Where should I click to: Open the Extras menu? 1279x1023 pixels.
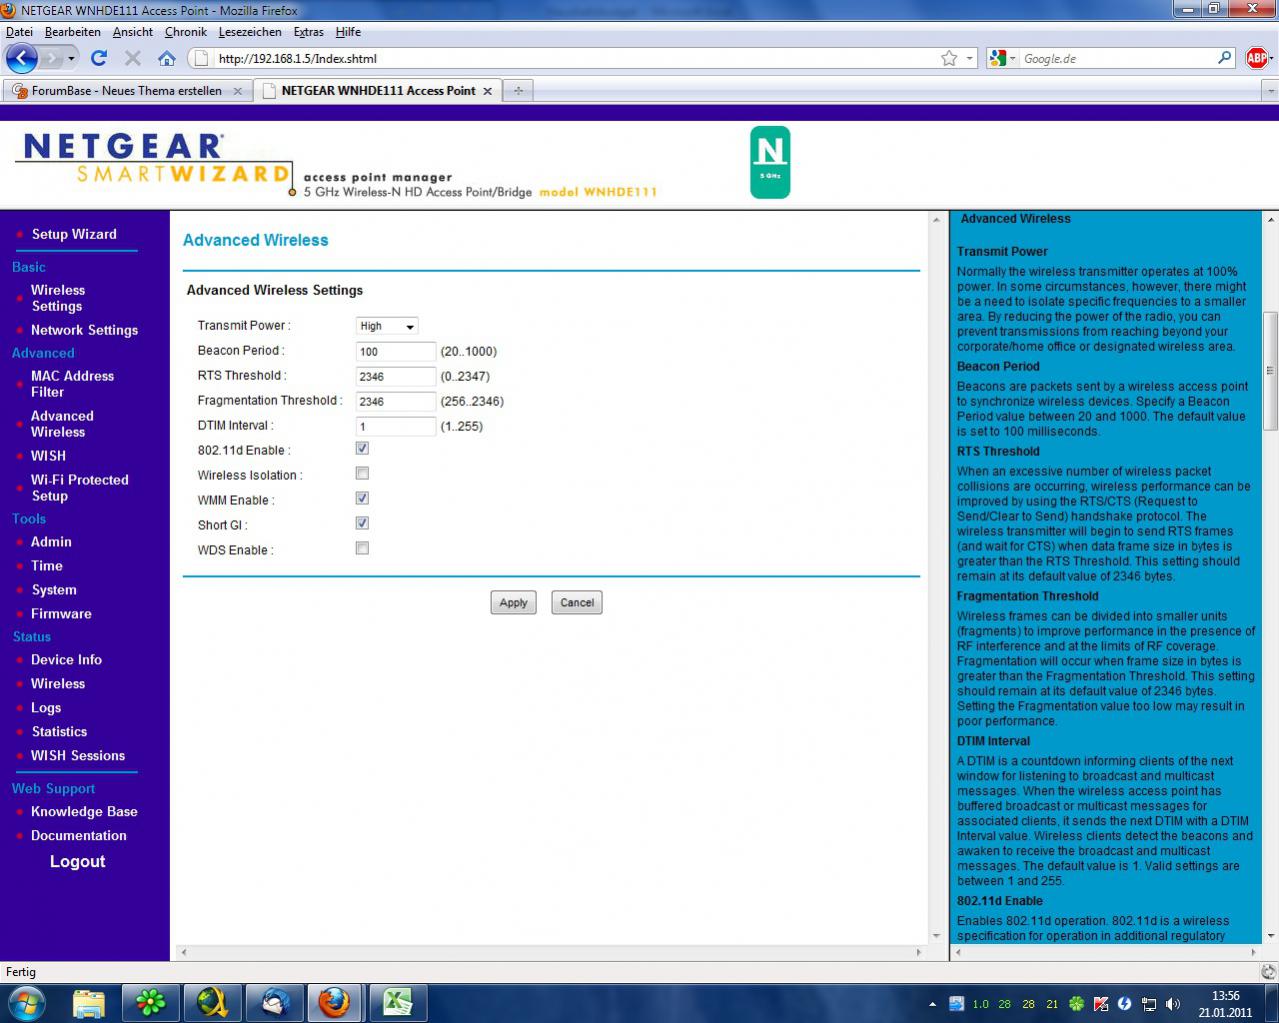click(308, 32)
